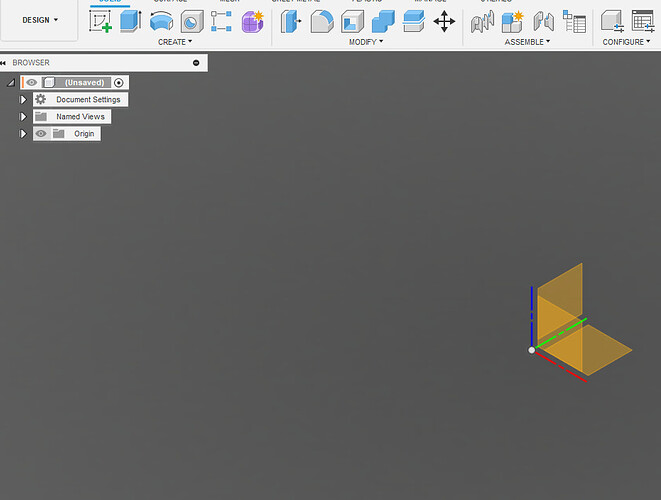Click the Extrude tool icon

click(131, 21)
